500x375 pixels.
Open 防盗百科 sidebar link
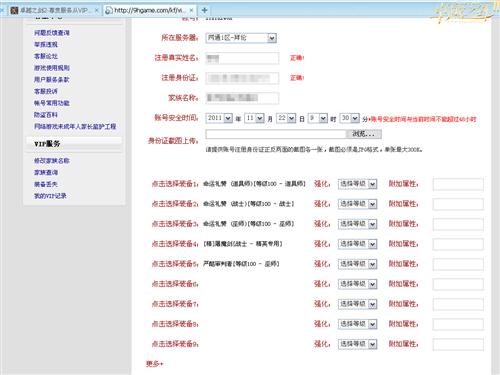46,115
